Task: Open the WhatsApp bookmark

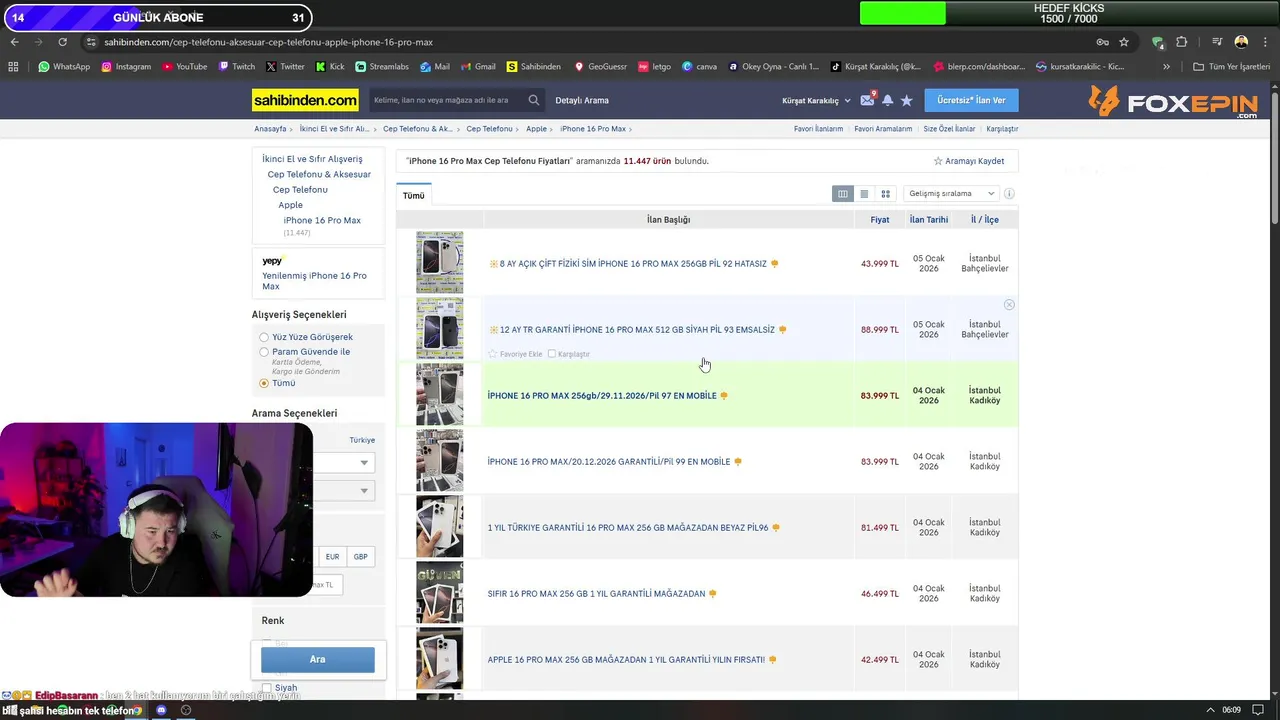Action: tap(64, 67)
